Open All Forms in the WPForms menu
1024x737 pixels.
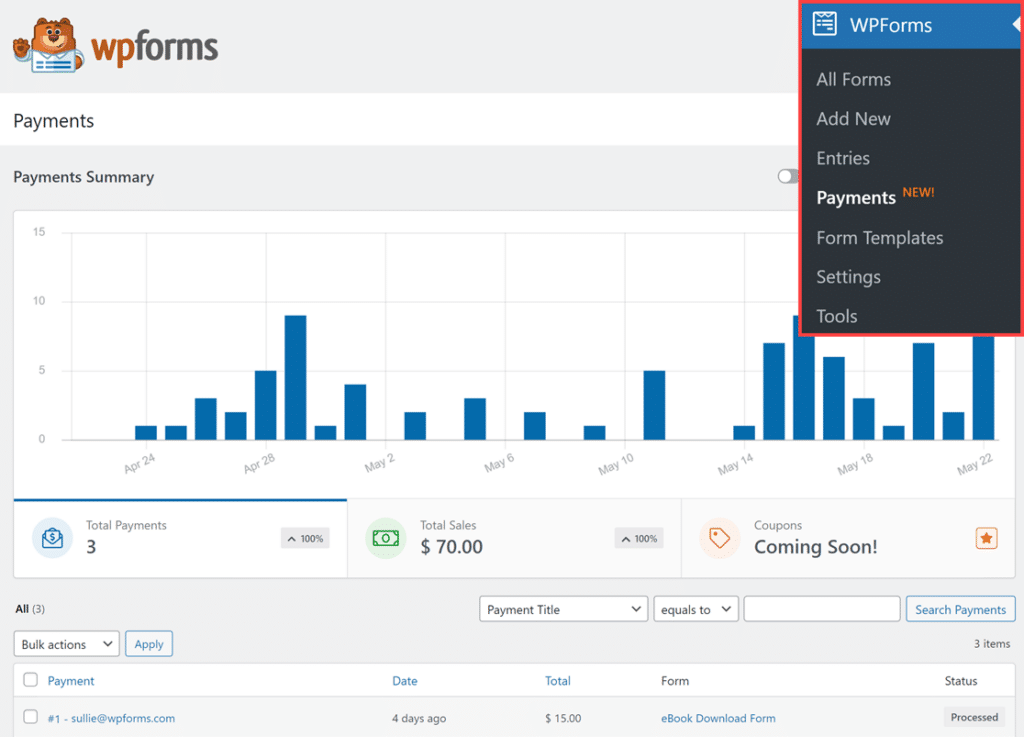click(853, 79)
